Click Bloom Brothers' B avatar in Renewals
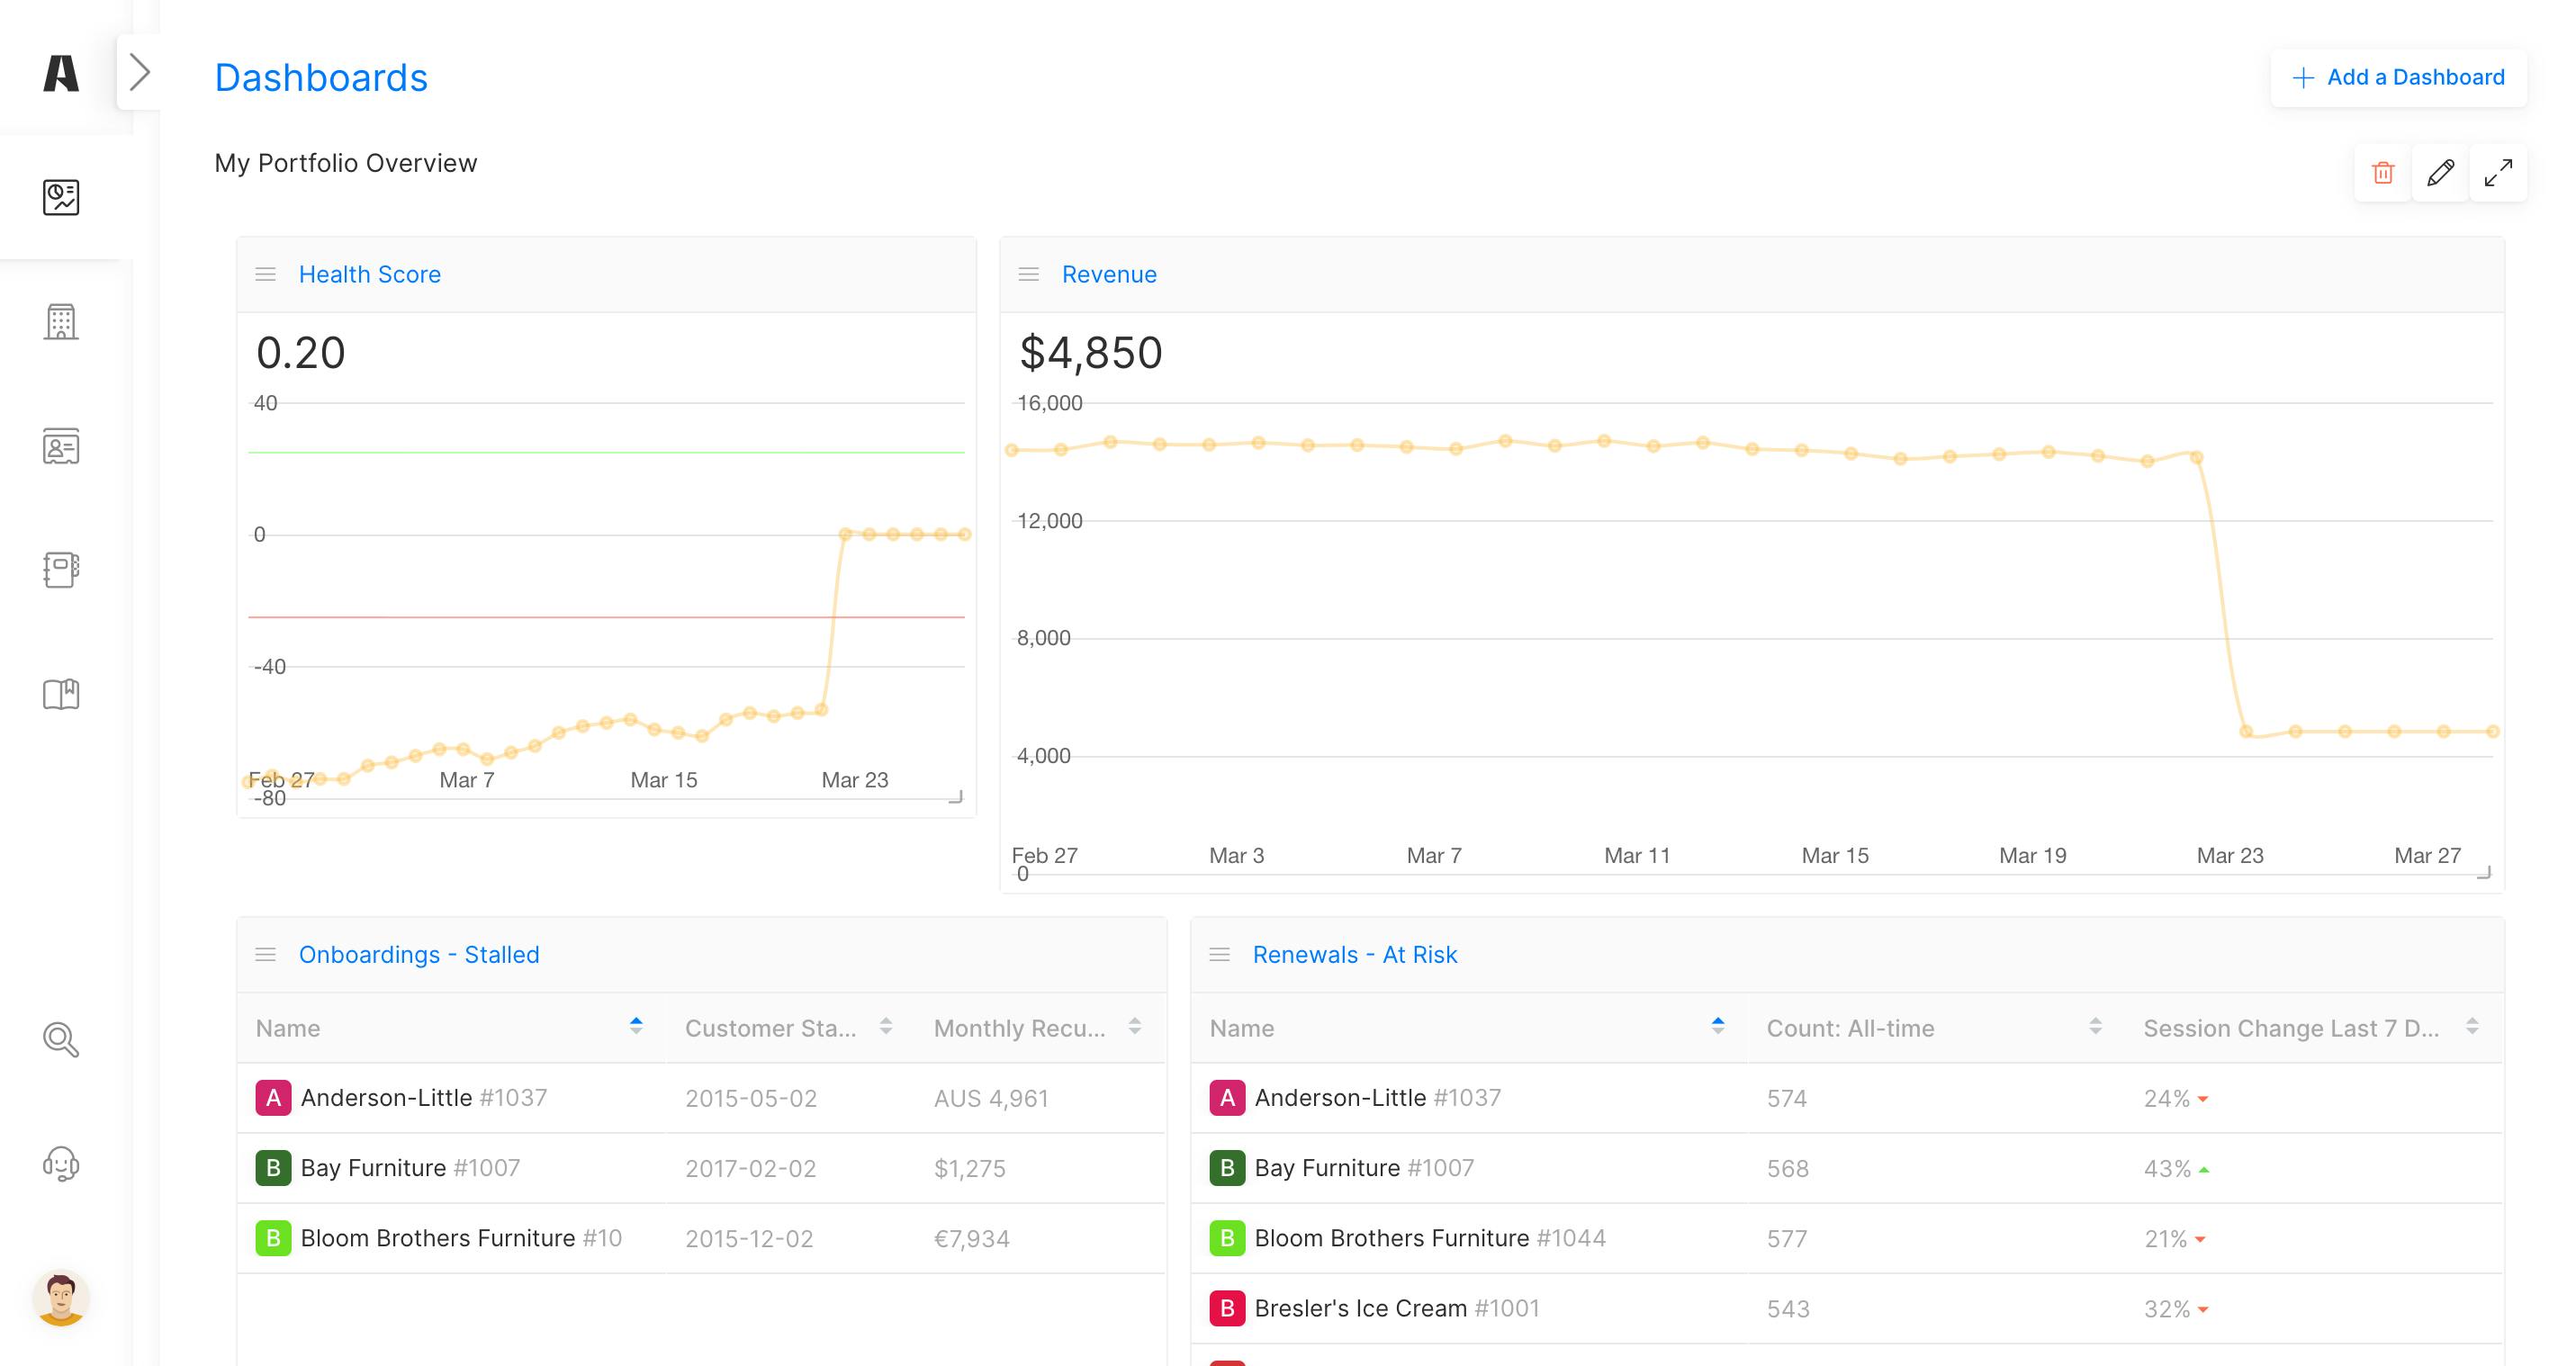Viewport: 2576px width, 1366px height. tap(1227, 1237)
